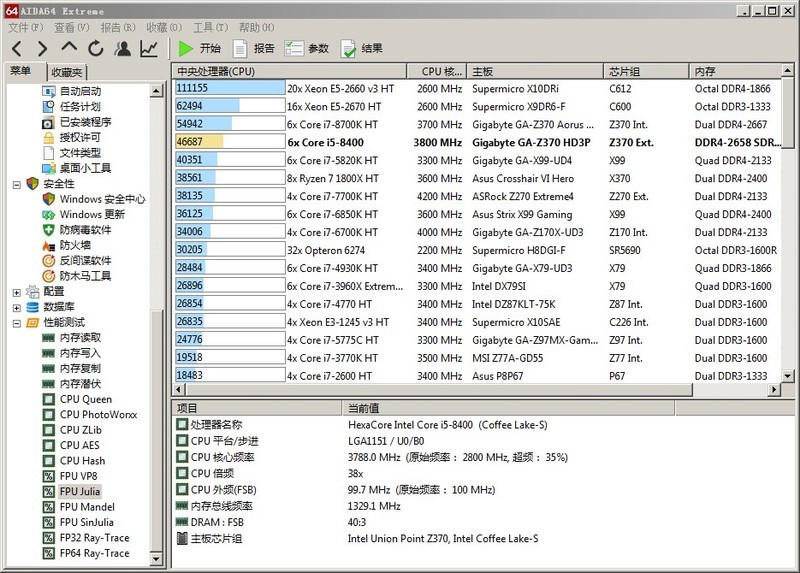Sort by 主板 column header
This screenshot has height=573, width=800.
coord(535,71)
